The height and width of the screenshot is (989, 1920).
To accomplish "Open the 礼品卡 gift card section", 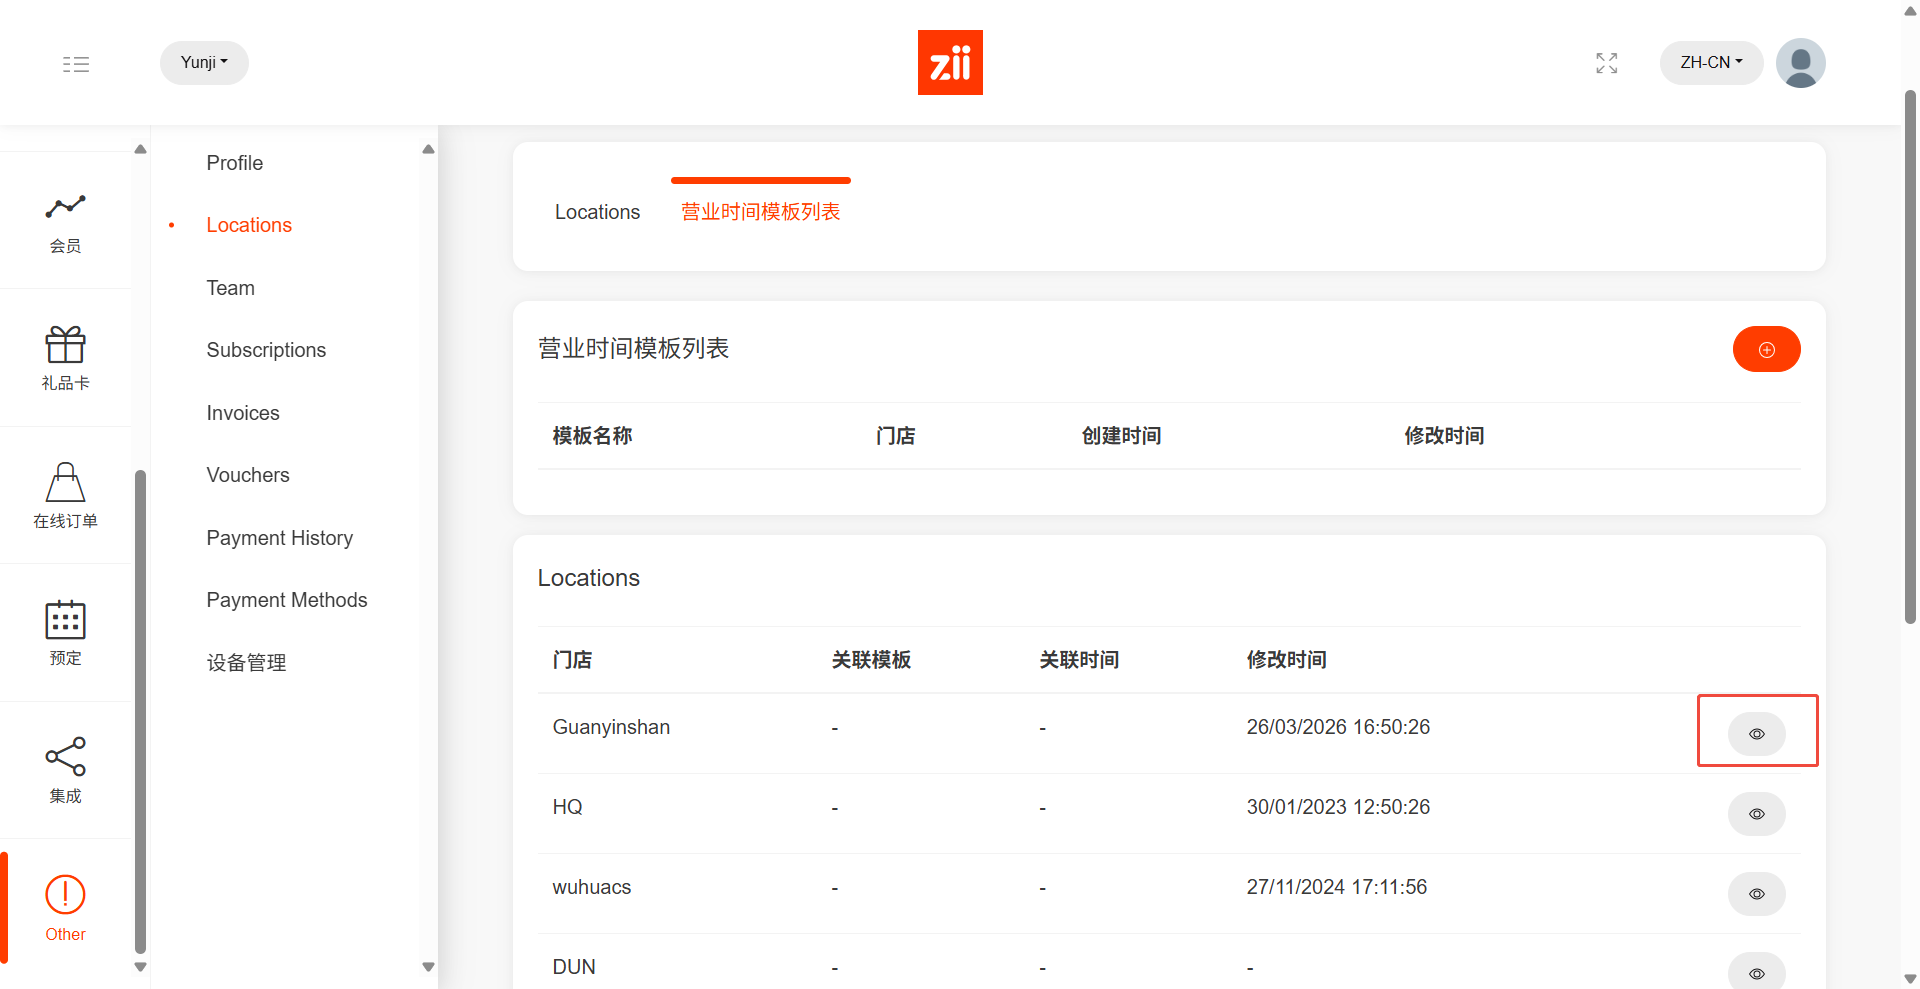I will (x=65, y=358).
